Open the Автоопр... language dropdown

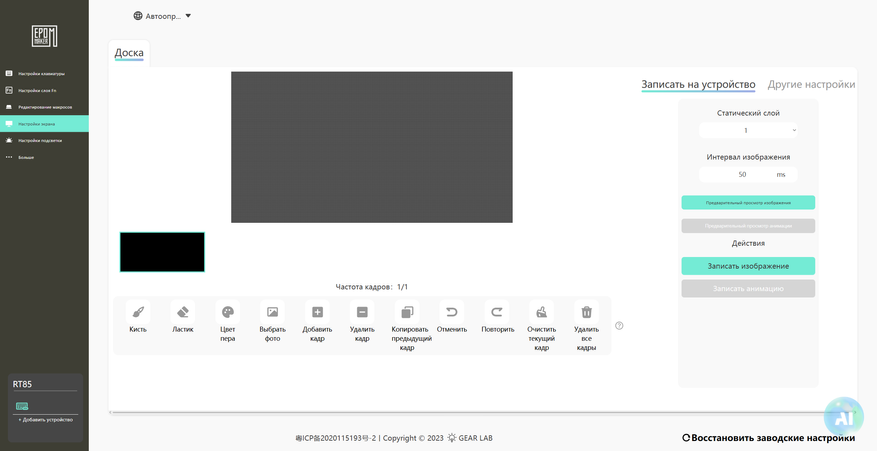(162, 16)
